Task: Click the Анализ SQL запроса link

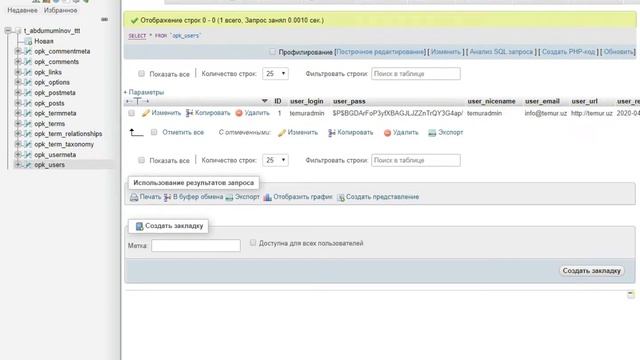Action: point(501,52)
